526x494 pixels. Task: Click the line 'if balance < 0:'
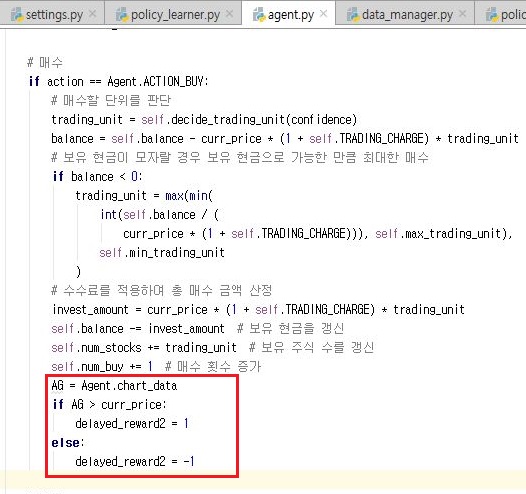point(98,177)
